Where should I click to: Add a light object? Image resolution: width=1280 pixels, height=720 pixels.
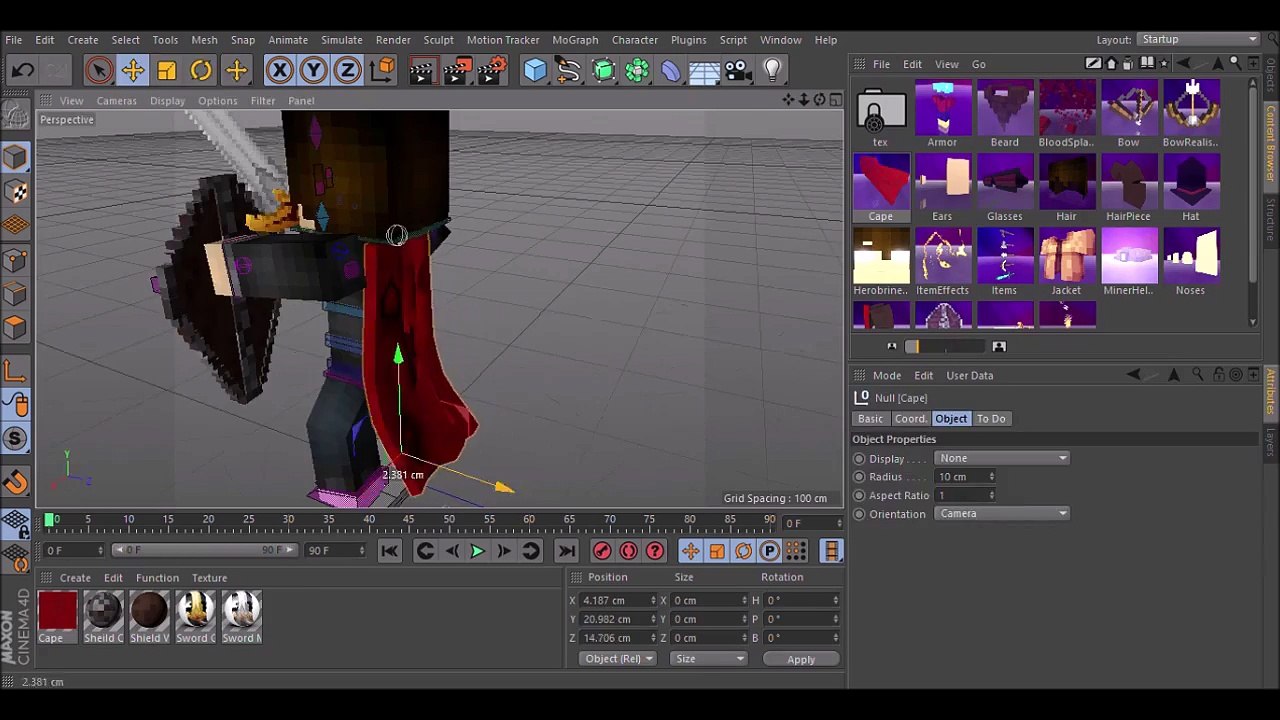[772, 70]
